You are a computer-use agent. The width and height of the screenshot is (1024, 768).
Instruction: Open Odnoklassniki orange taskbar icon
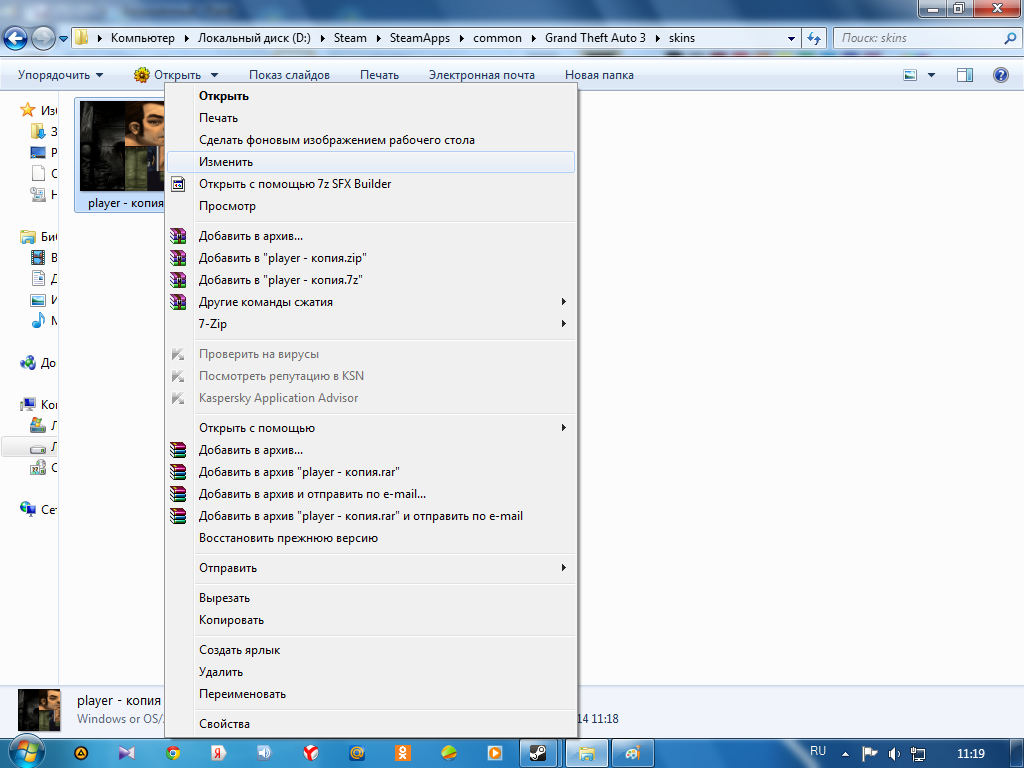click(403, 753)
